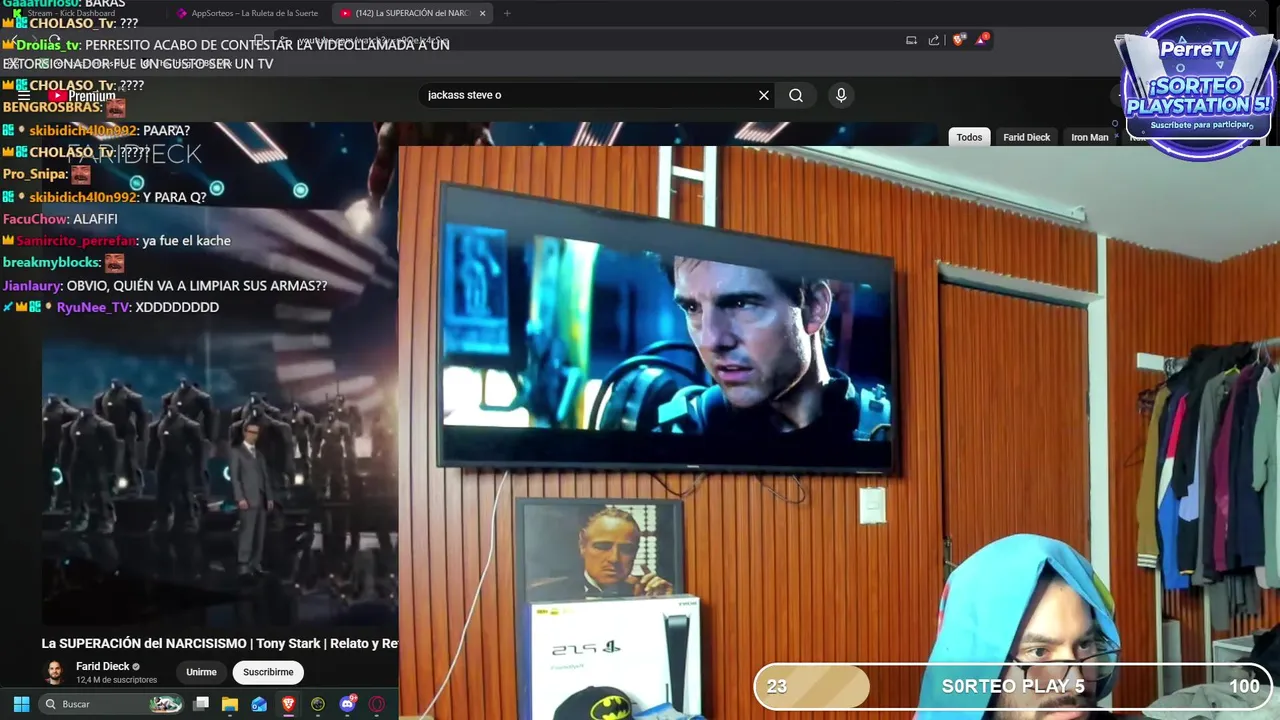This screenshot has height=720, width=1280.
Task: Click chat message 'RyuNee_TV: XDDDDDDDD'
Action: tap(138, 307)
